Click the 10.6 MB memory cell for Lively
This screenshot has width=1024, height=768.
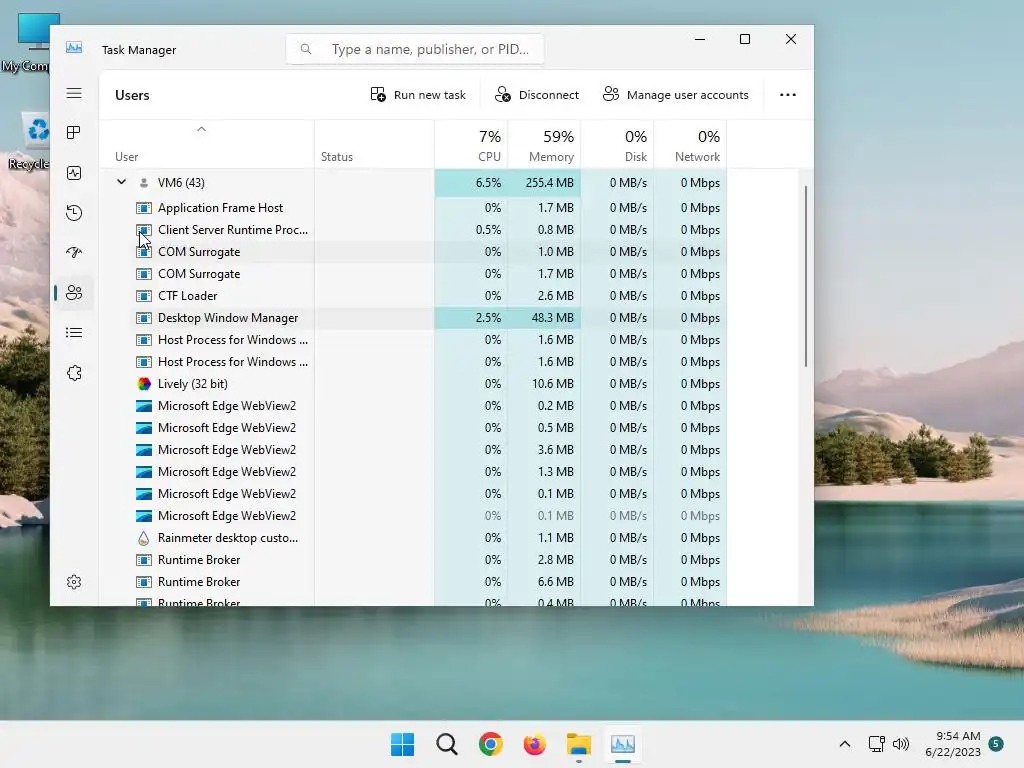(544, 384)
